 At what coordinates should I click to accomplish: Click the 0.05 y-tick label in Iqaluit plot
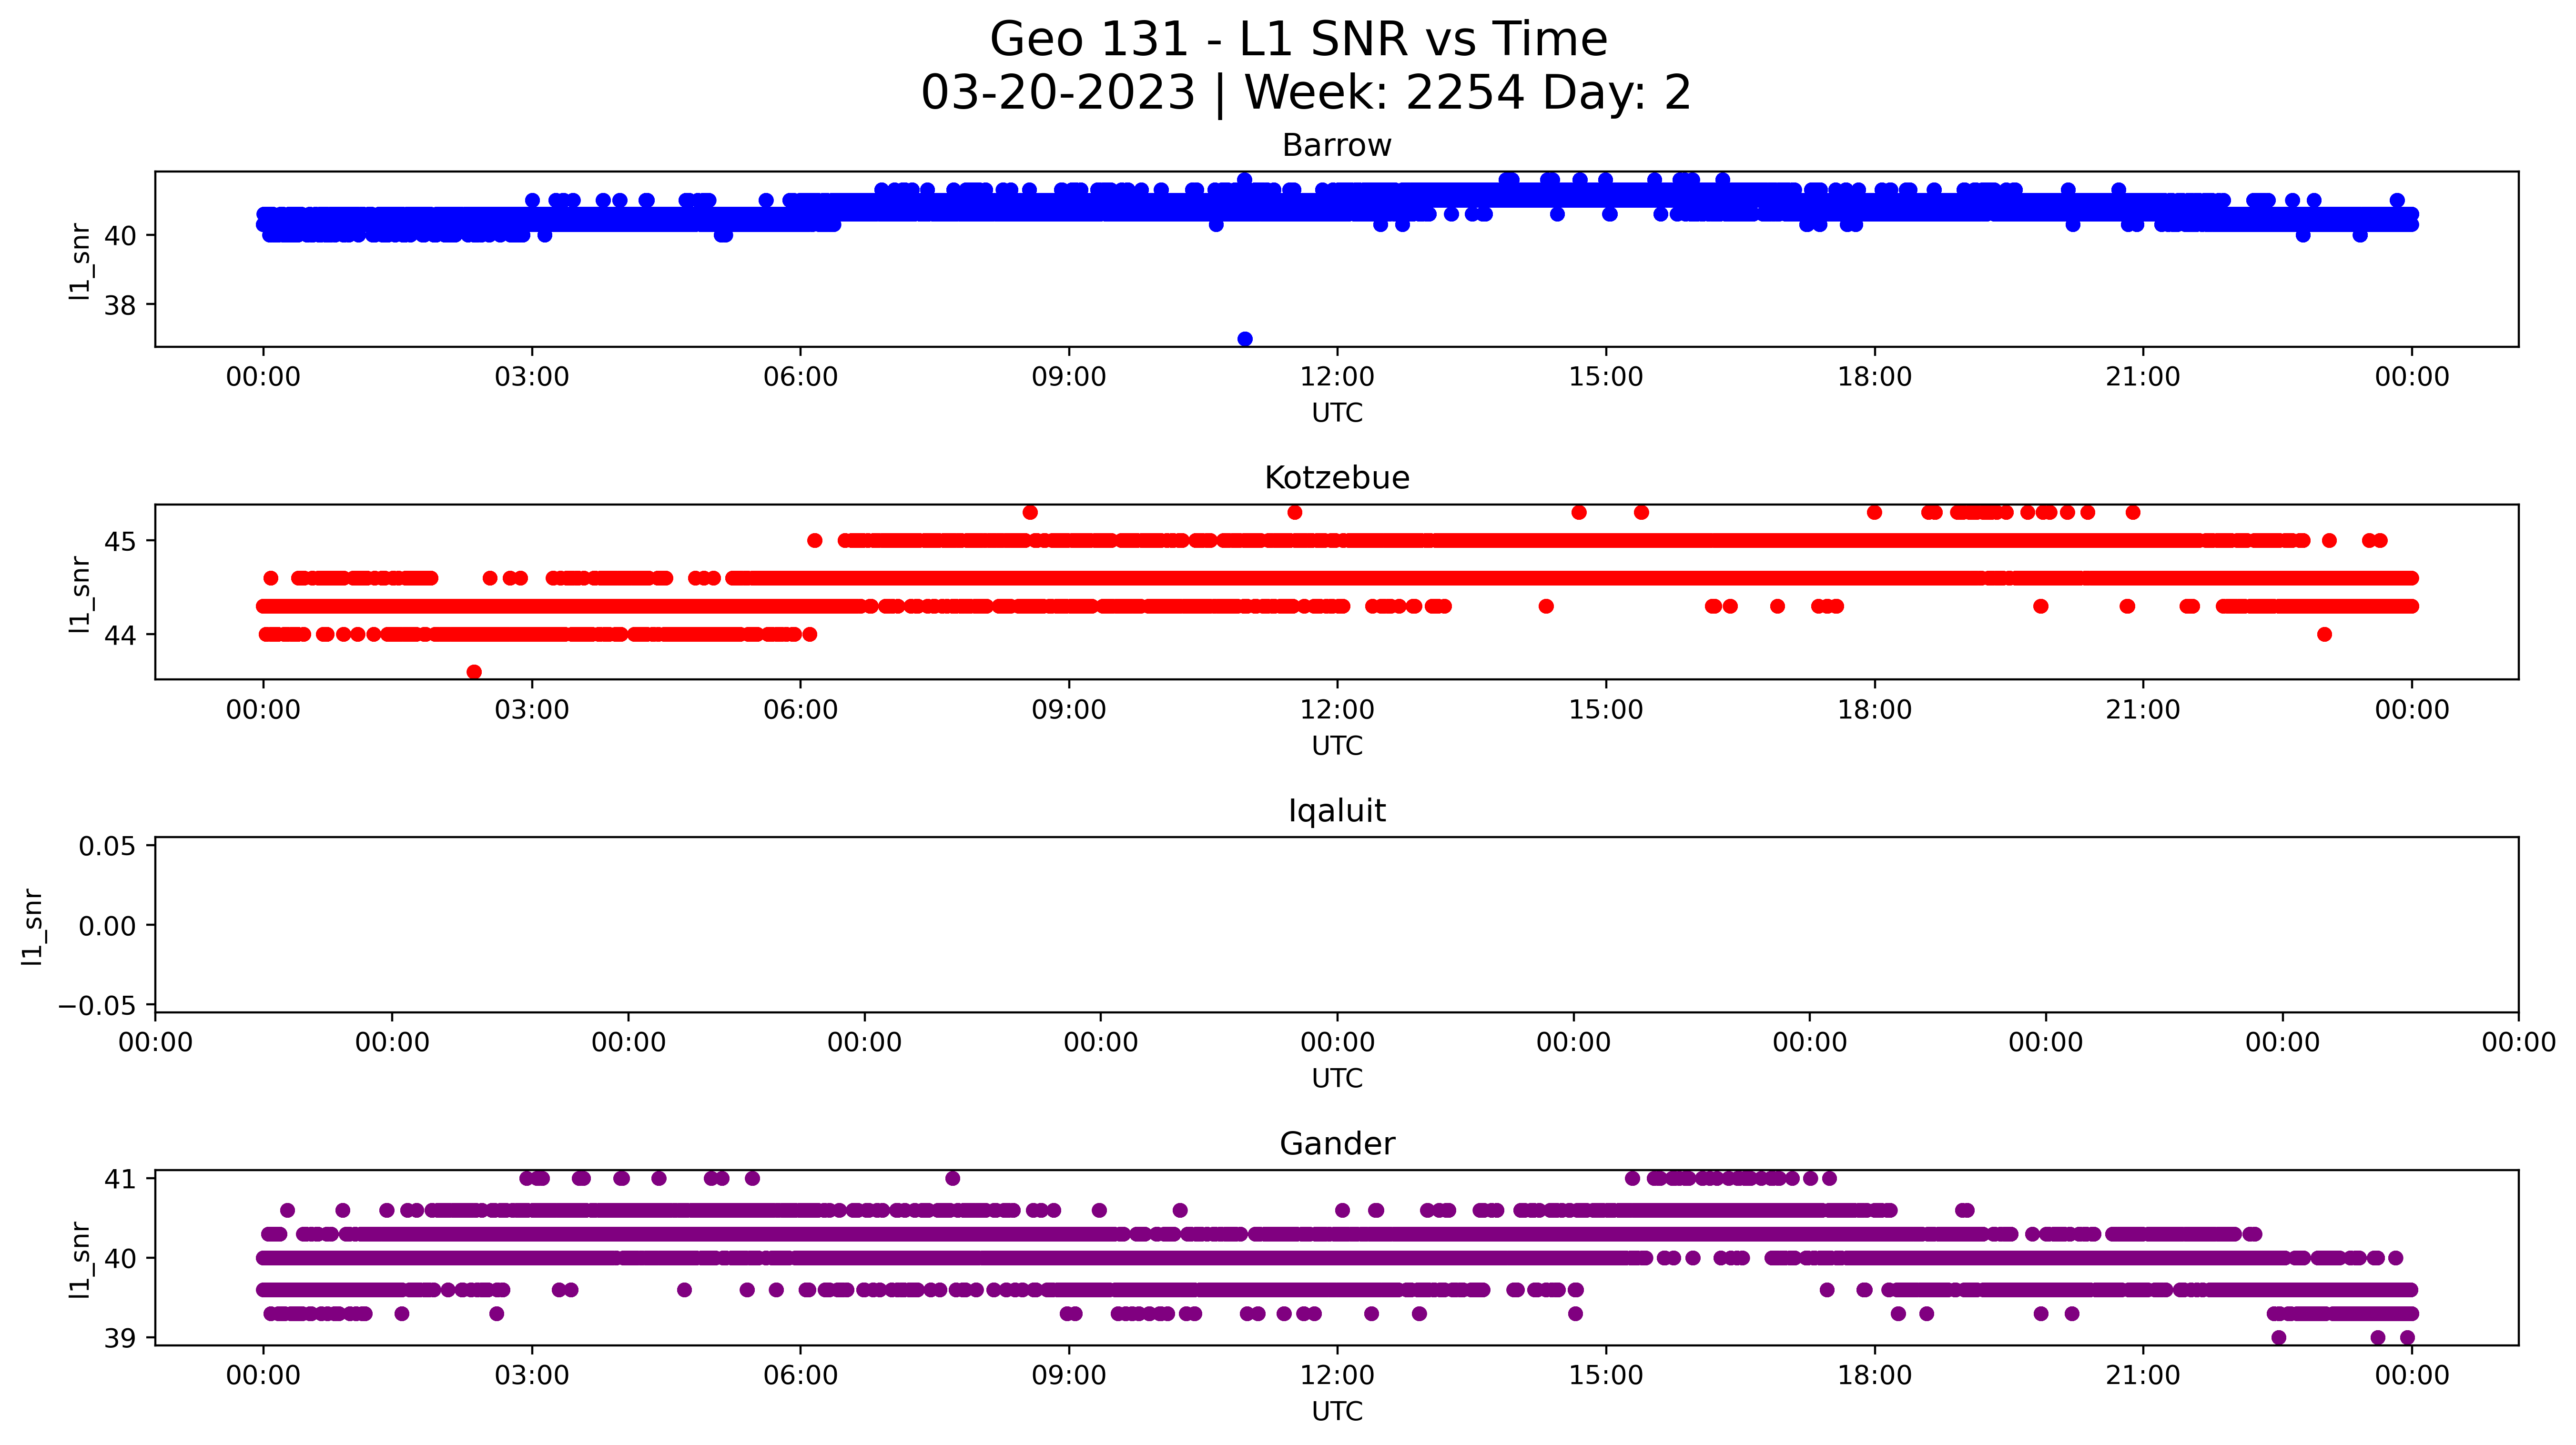pyautogui.click(x=107, y=847)
